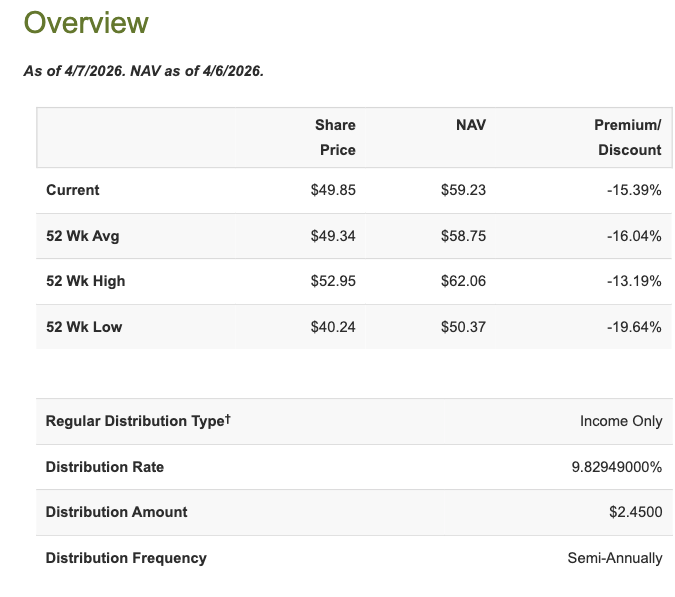Click the Current discount value -15.39%

click(x=634, y=190)
